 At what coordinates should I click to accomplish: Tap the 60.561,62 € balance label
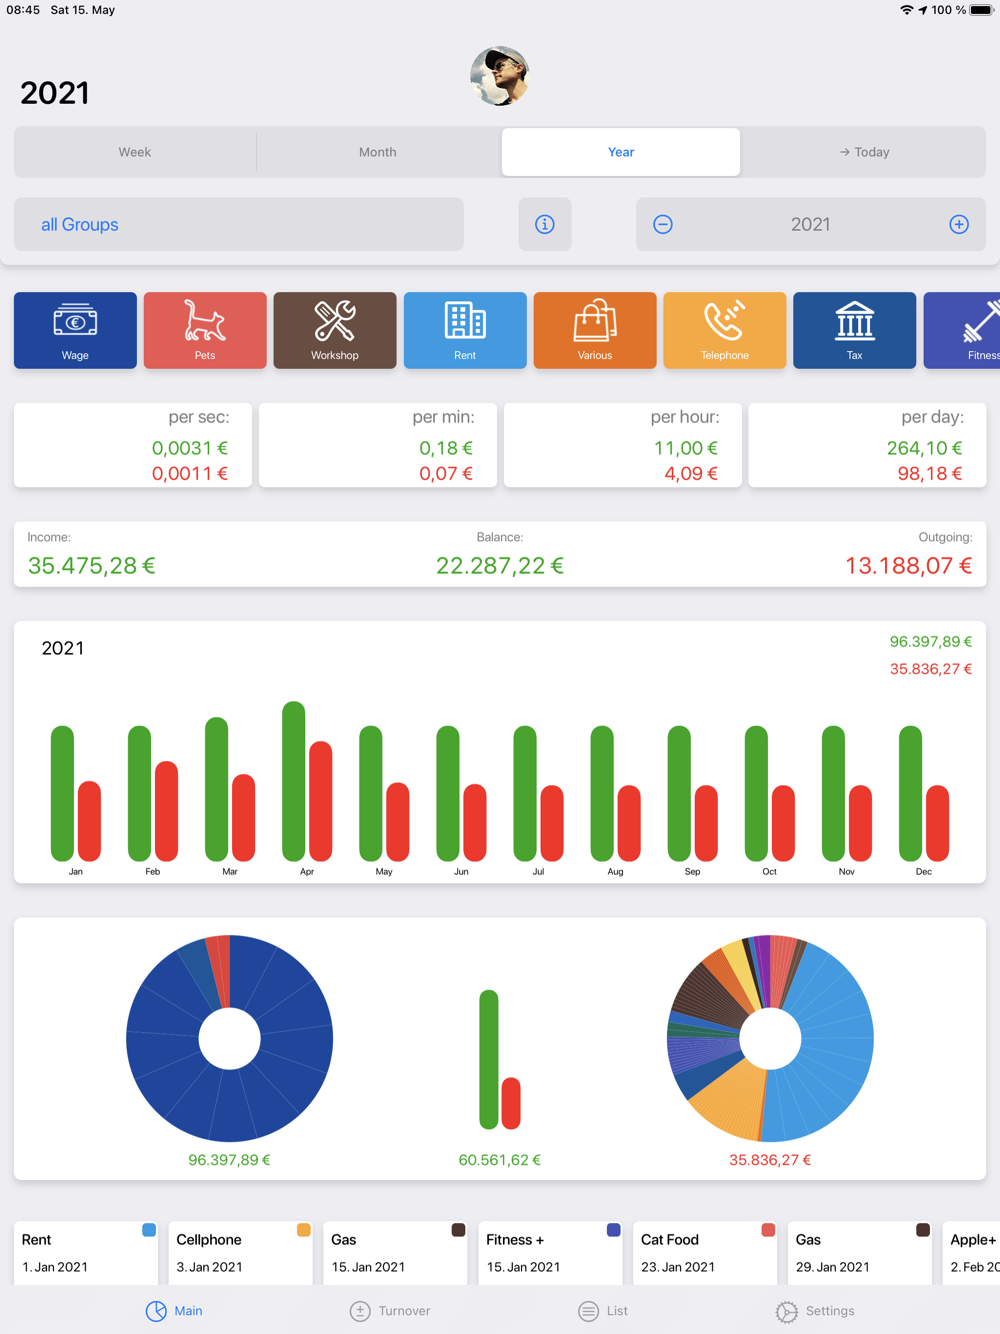[x=500, y=1160]
